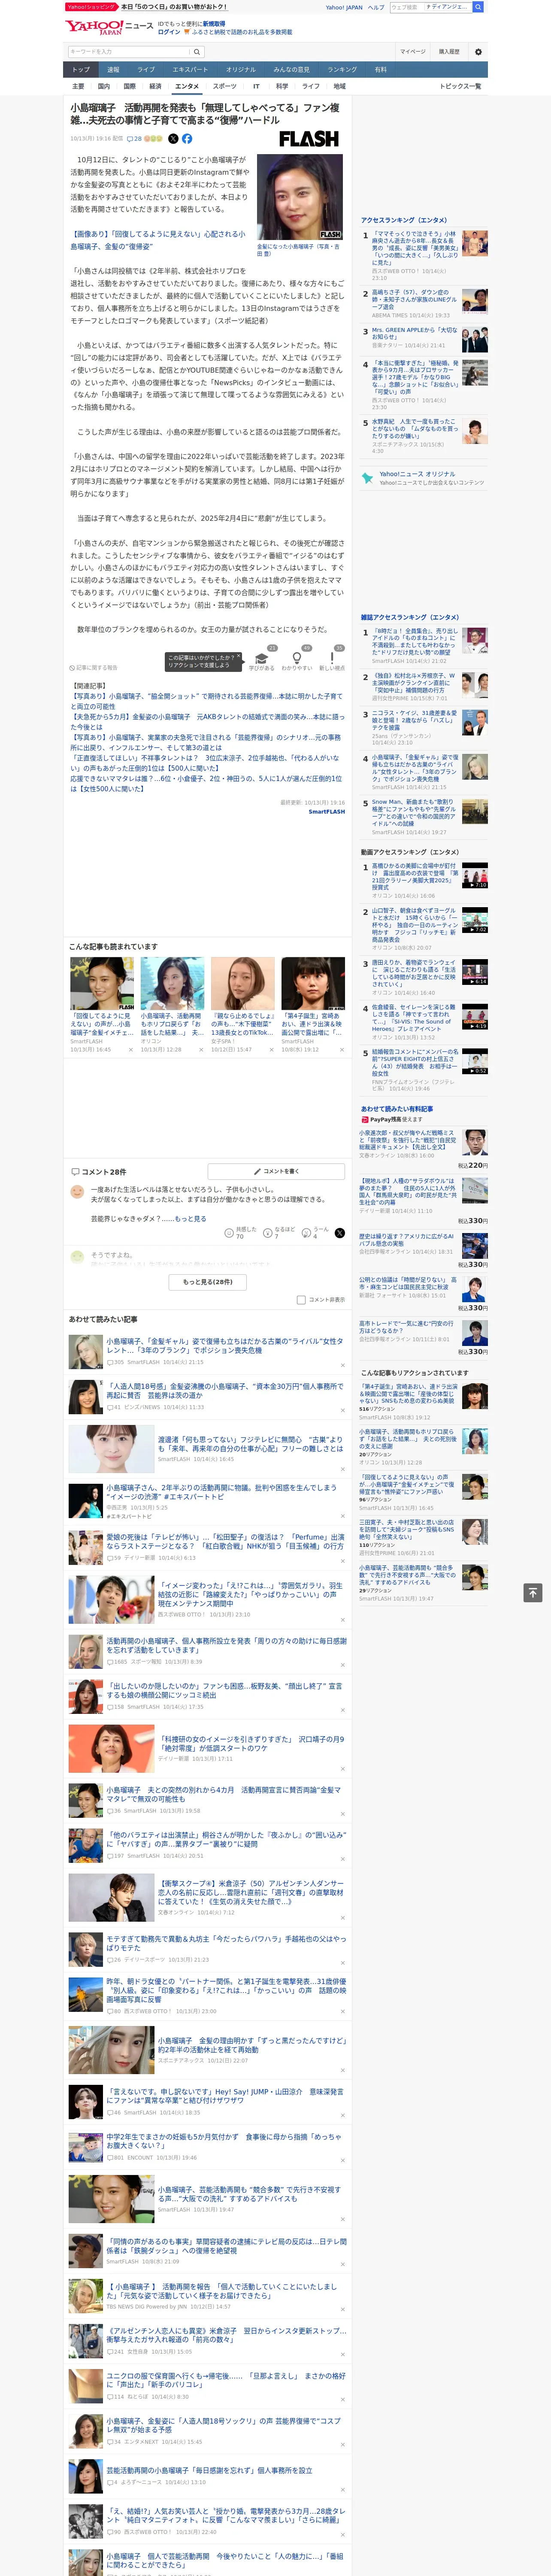Open the 有料 tab
The height and width of the screenshot is (2576, 551).
pyautogui.click(x=380, y=70)
